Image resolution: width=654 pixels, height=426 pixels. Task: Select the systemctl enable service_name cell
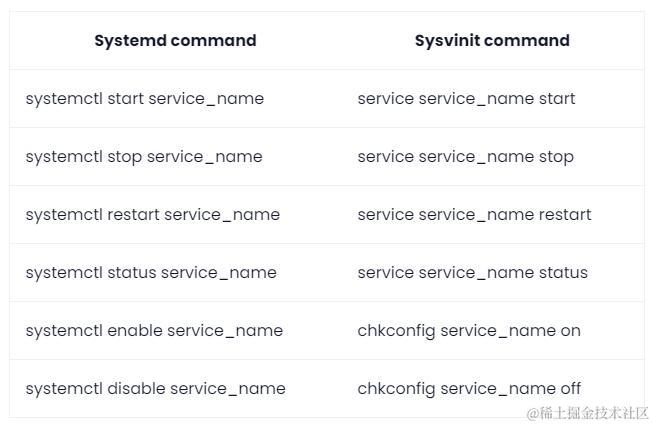click(154, 331)
